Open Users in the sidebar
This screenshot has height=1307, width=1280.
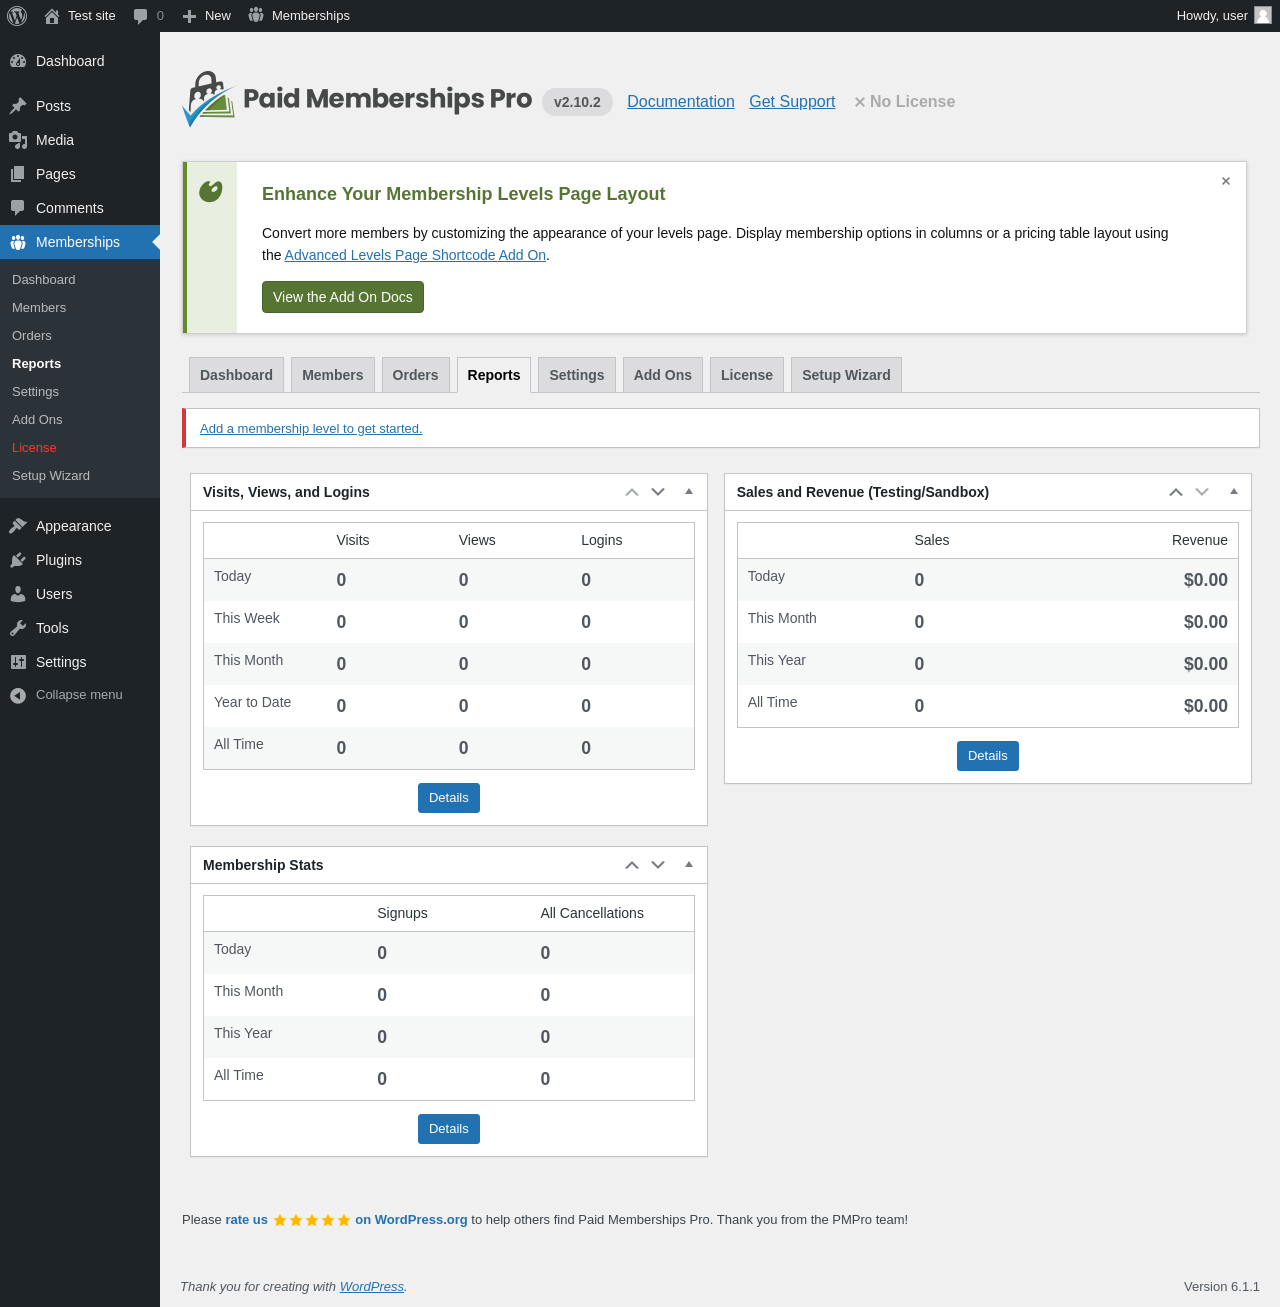[80, 594]
